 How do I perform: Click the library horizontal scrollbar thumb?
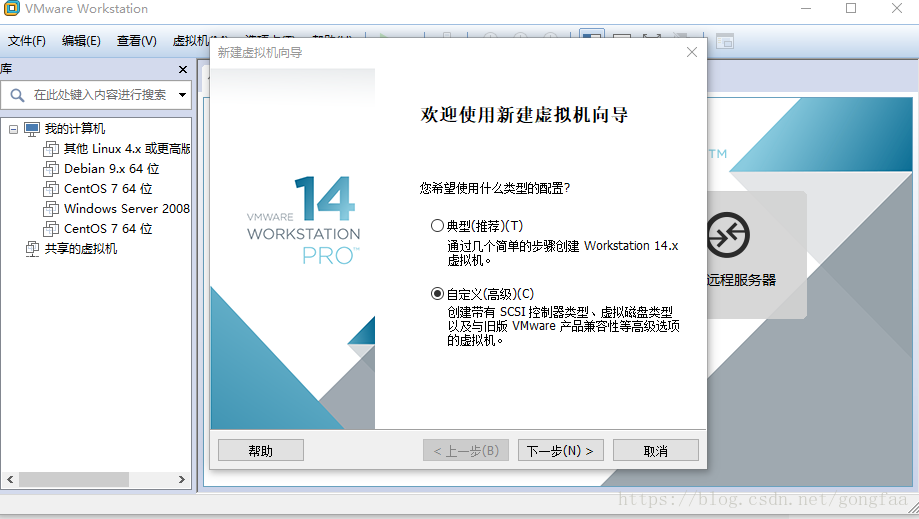coord(74,479)
